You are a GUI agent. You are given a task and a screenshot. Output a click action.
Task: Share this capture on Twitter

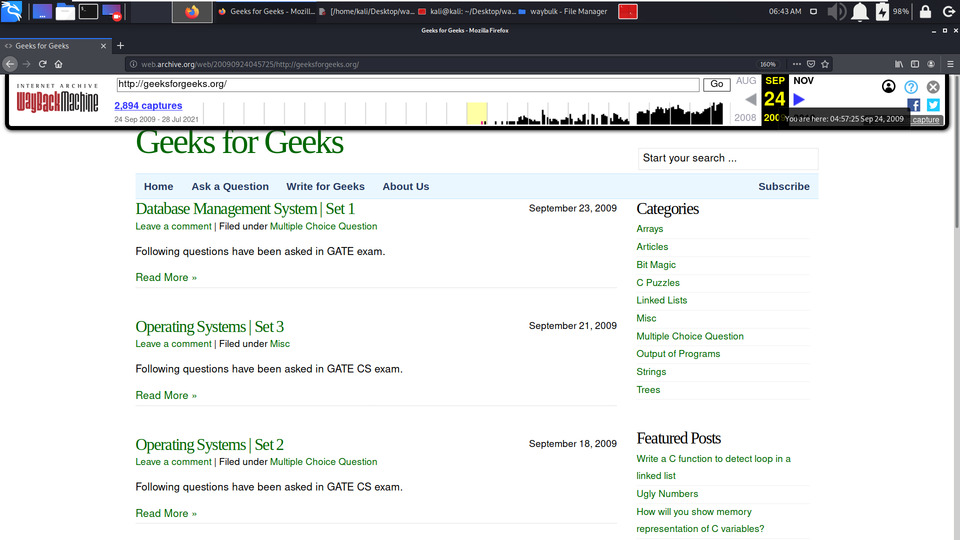(x=933, y=105)
